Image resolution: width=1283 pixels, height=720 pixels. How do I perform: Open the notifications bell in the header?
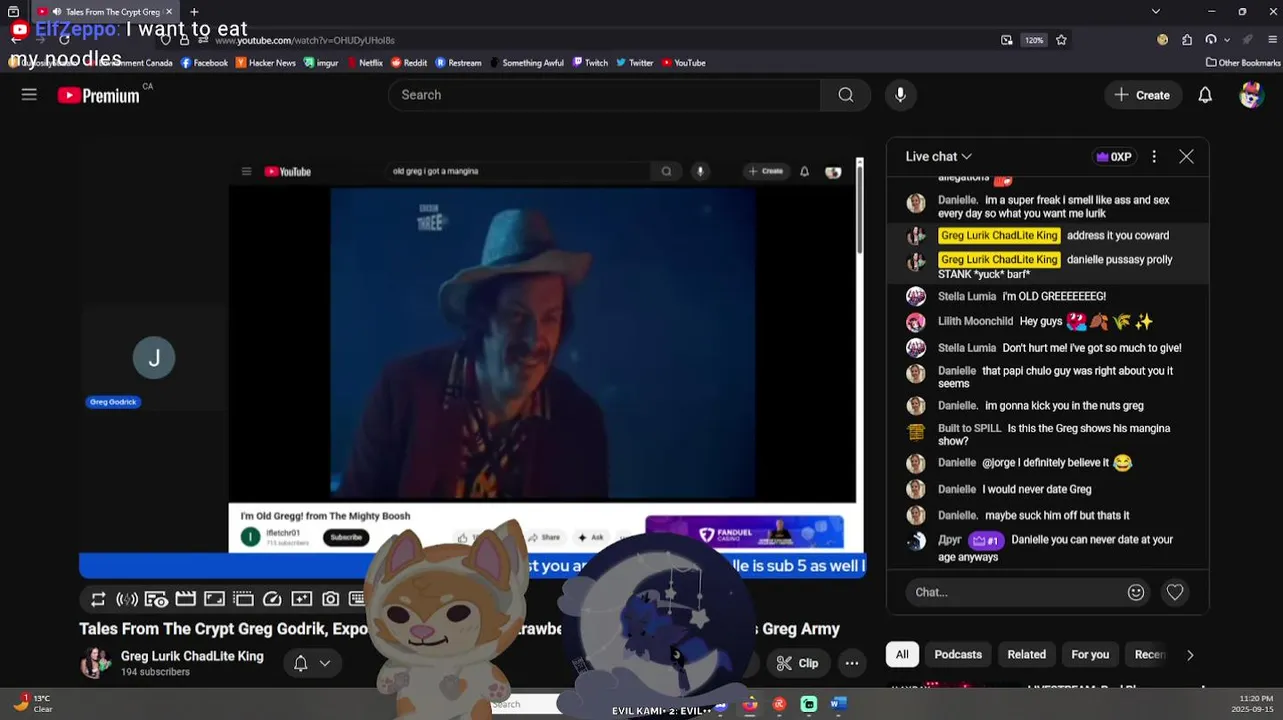1205,95
